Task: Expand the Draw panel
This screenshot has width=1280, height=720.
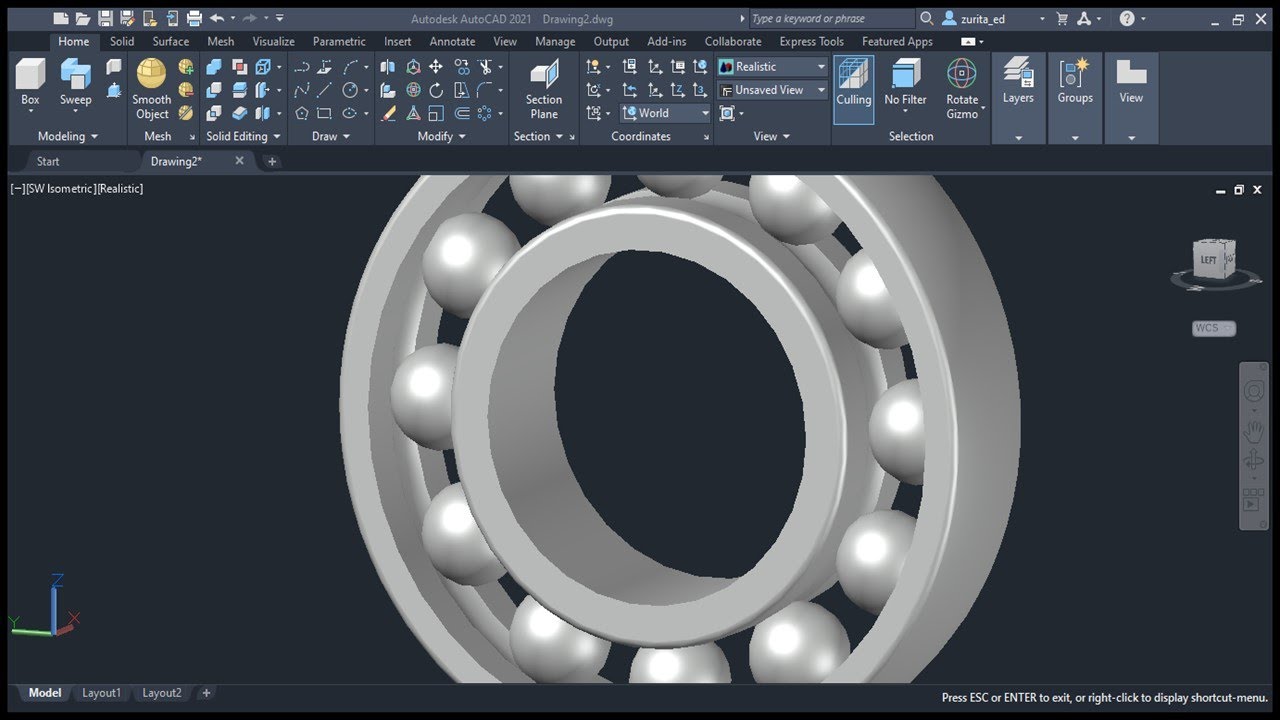Action: 331,136
